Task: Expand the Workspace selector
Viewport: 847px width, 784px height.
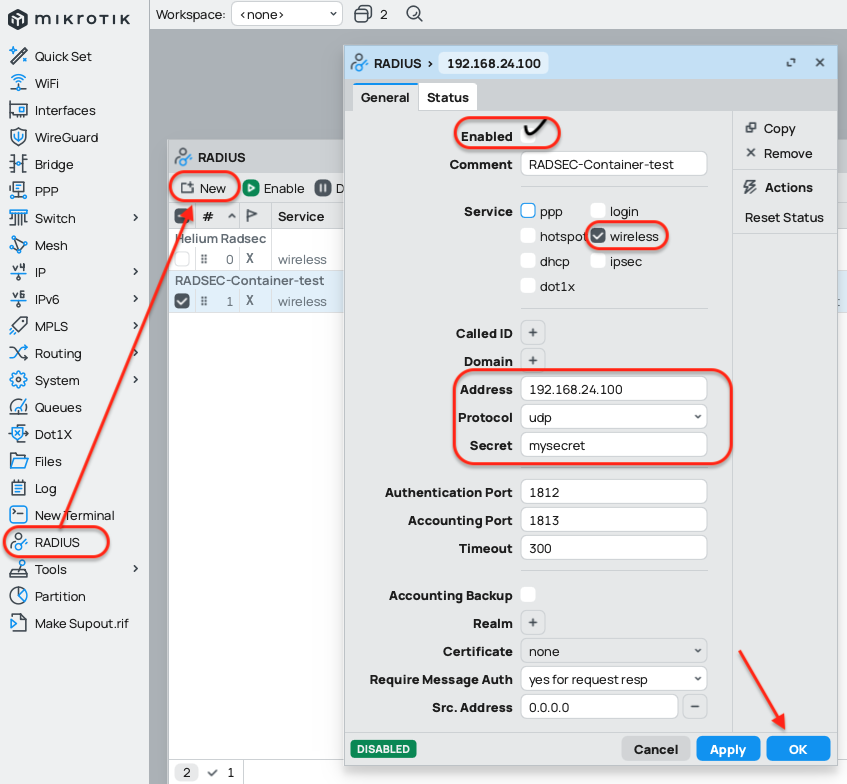Action: [286, 14]
